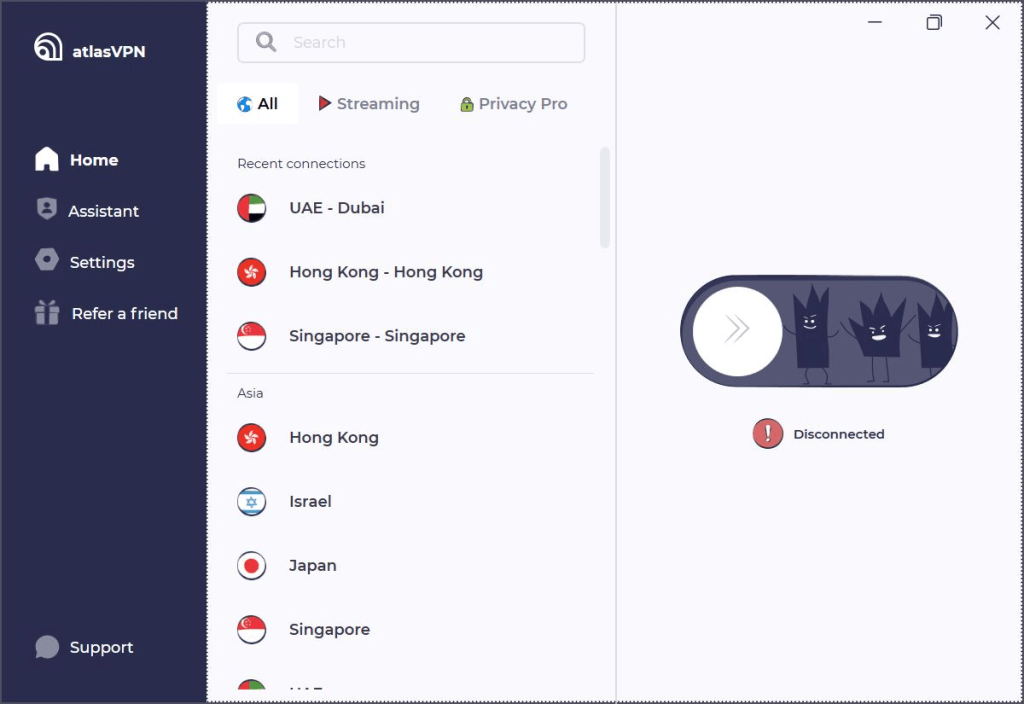Close the atlasVPN window
1024x704 pixels.
pos(992,22)
